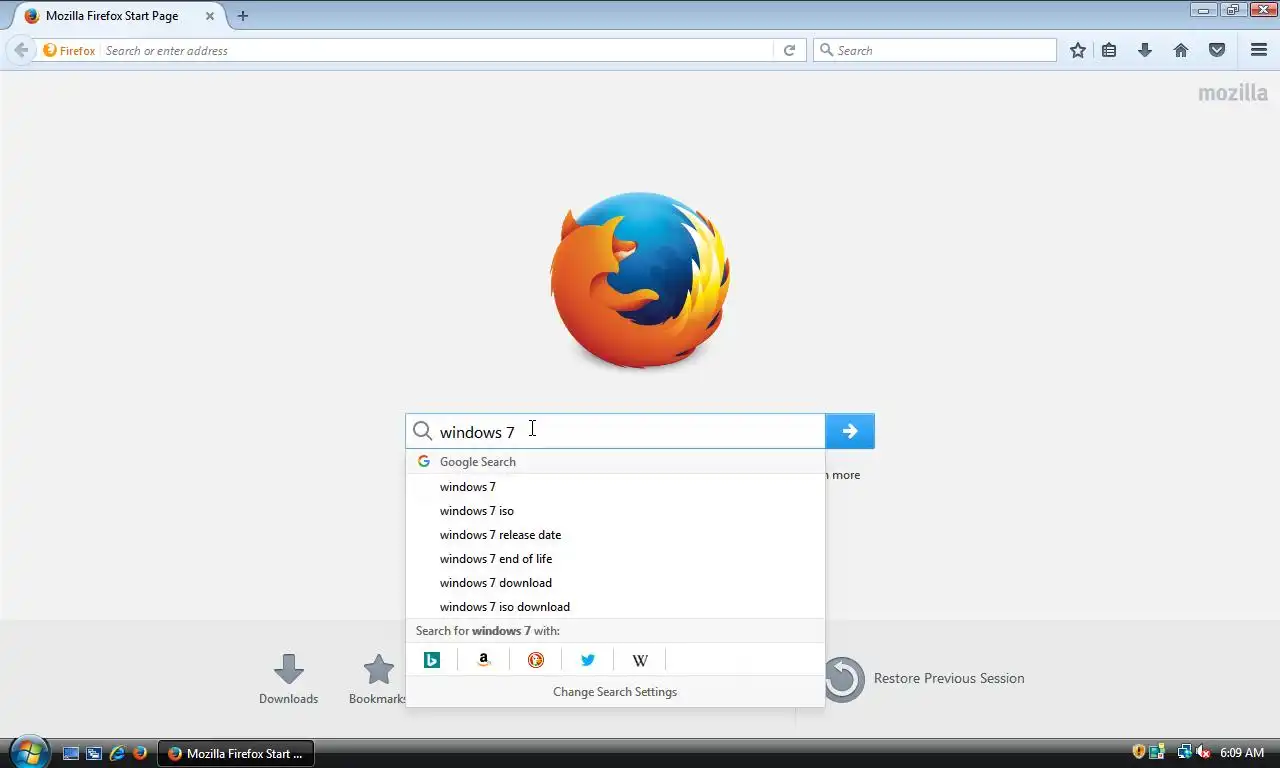Select suggestion "windows 7 iso"
This screenshot has height=768, width=1280.
(x=615, y=511)
